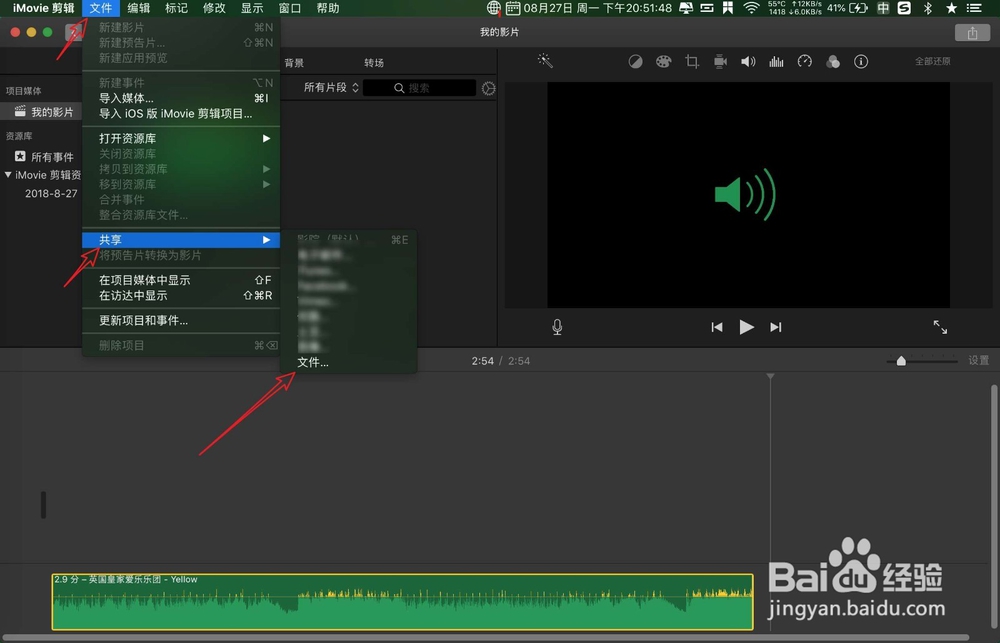Show the clip information icon

[x=861, y=61]
